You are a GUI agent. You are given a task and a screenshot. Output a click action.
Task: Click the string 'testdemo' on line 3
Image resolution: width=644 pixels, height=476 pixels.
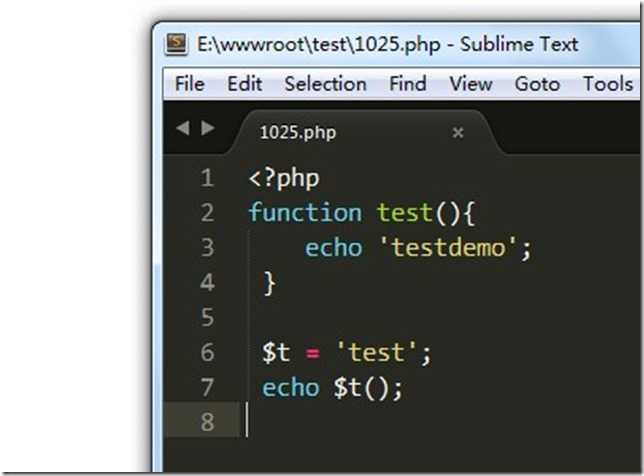[x=448, y=247]
